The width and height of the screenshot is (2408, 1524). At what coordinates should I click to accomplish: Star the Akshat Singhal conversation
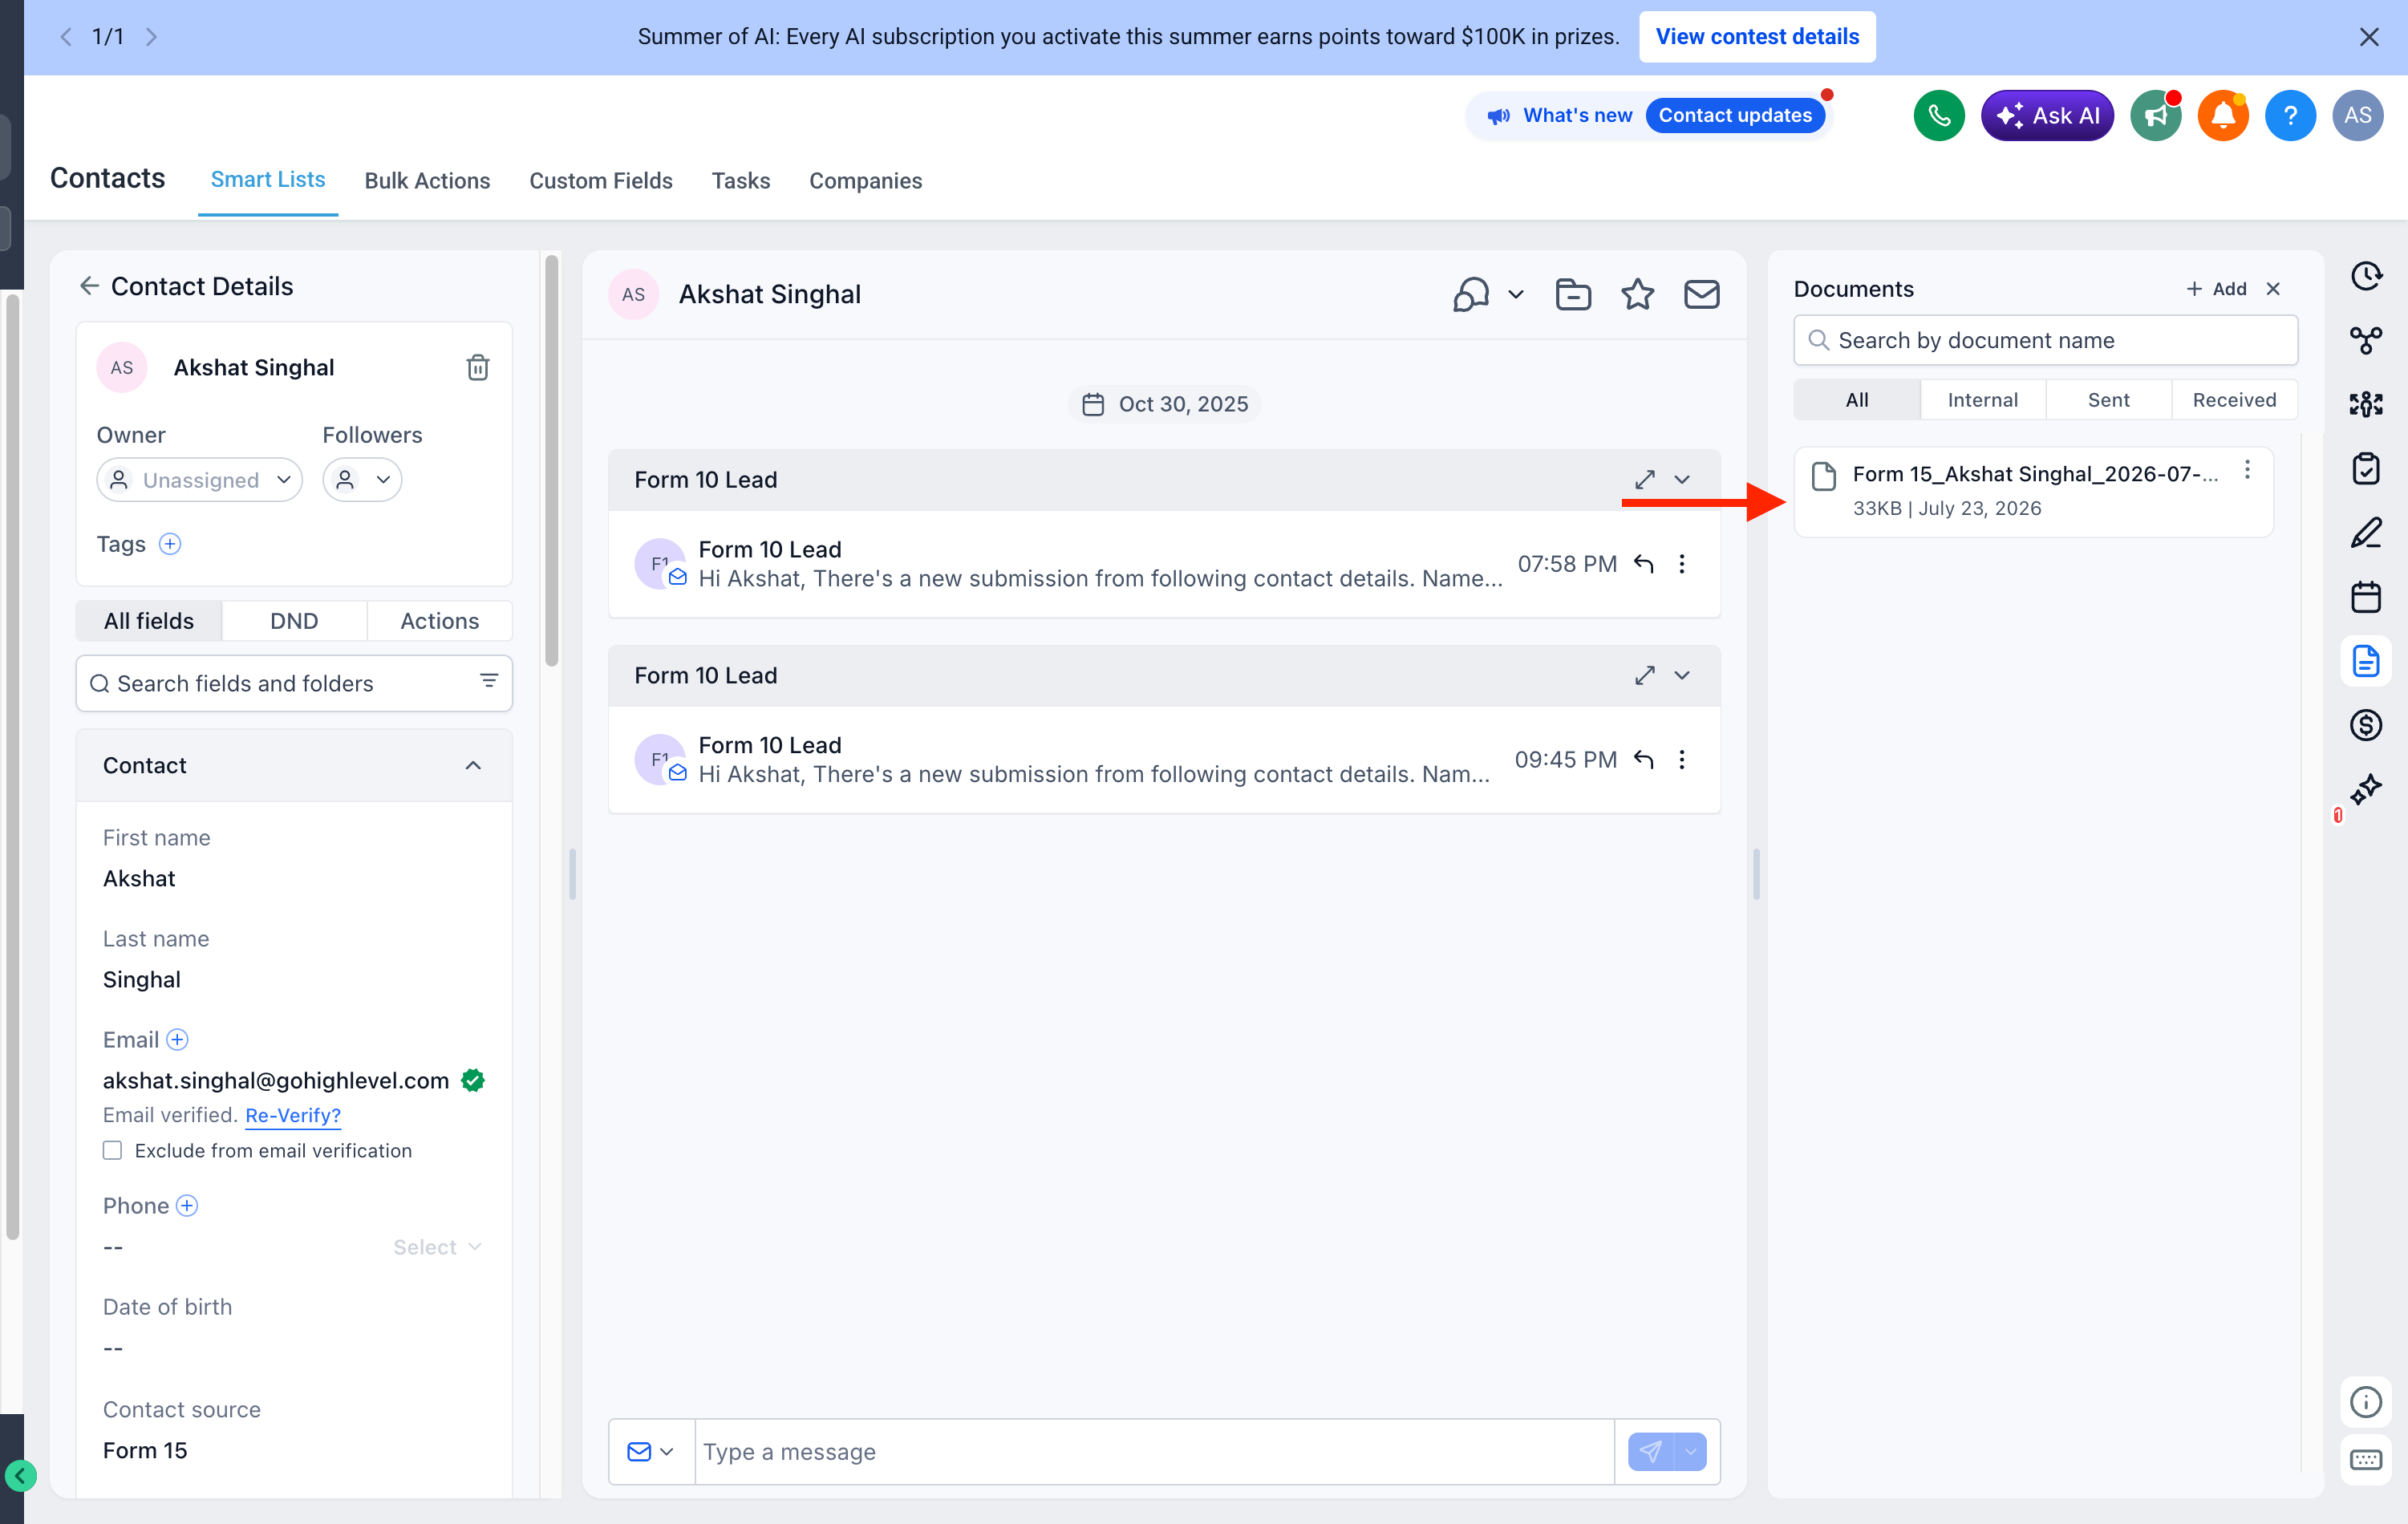tap(1637, 294)
